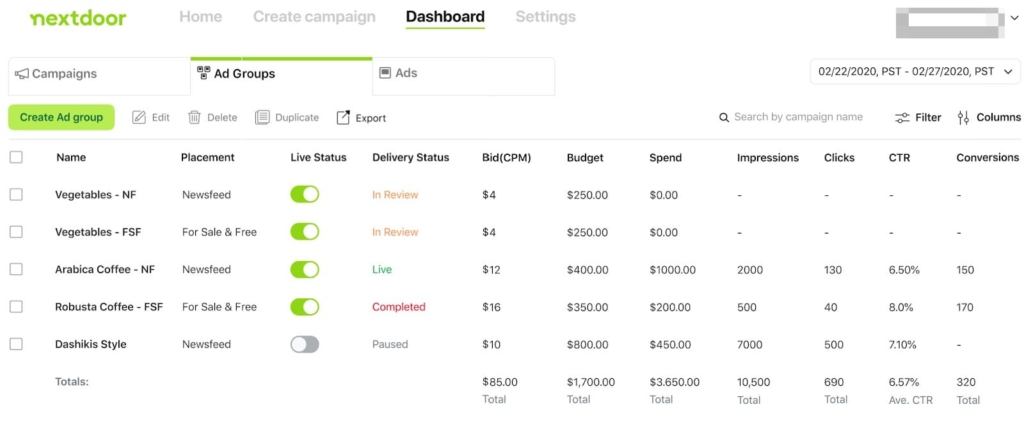Open Settings in top navigation
1024x423 pixels.
pos(545,16)
